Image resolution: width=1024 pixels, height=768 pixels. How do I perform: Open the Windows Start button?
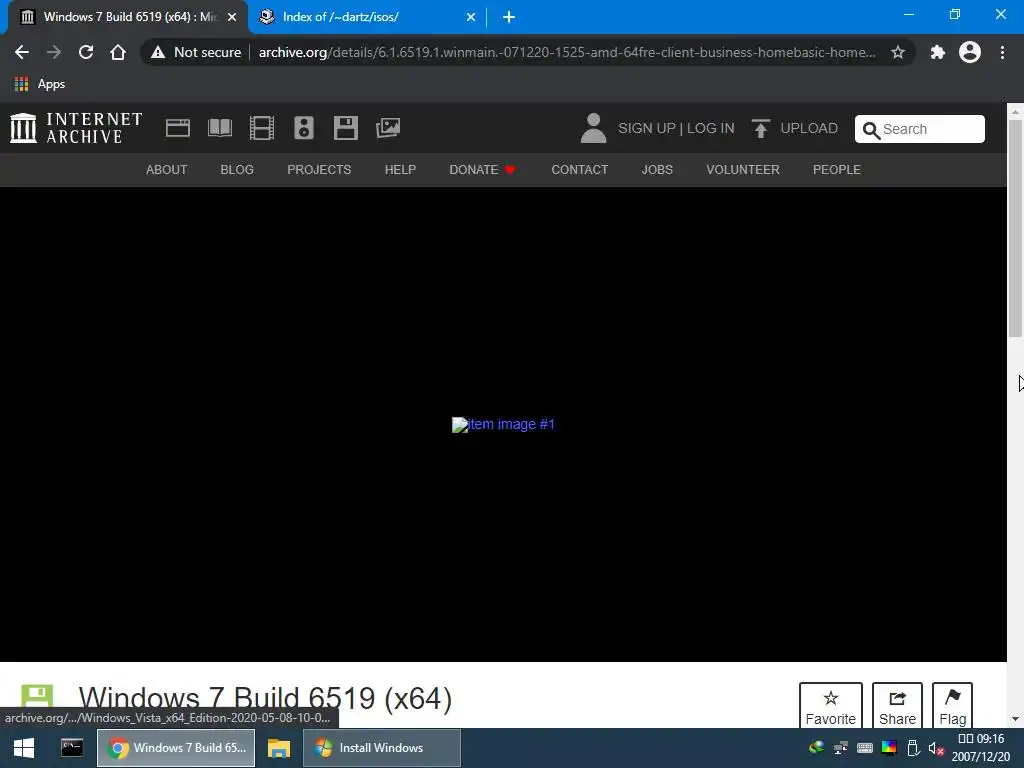(24, 748)
